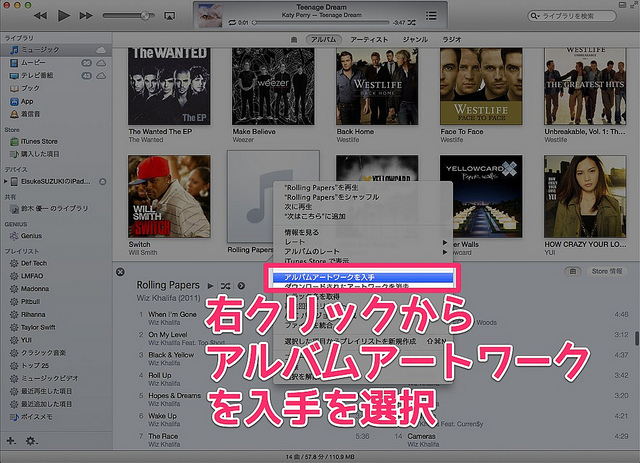Click the play button
The width and height of the screenshot is (640, 463).
tap(63, 16)
